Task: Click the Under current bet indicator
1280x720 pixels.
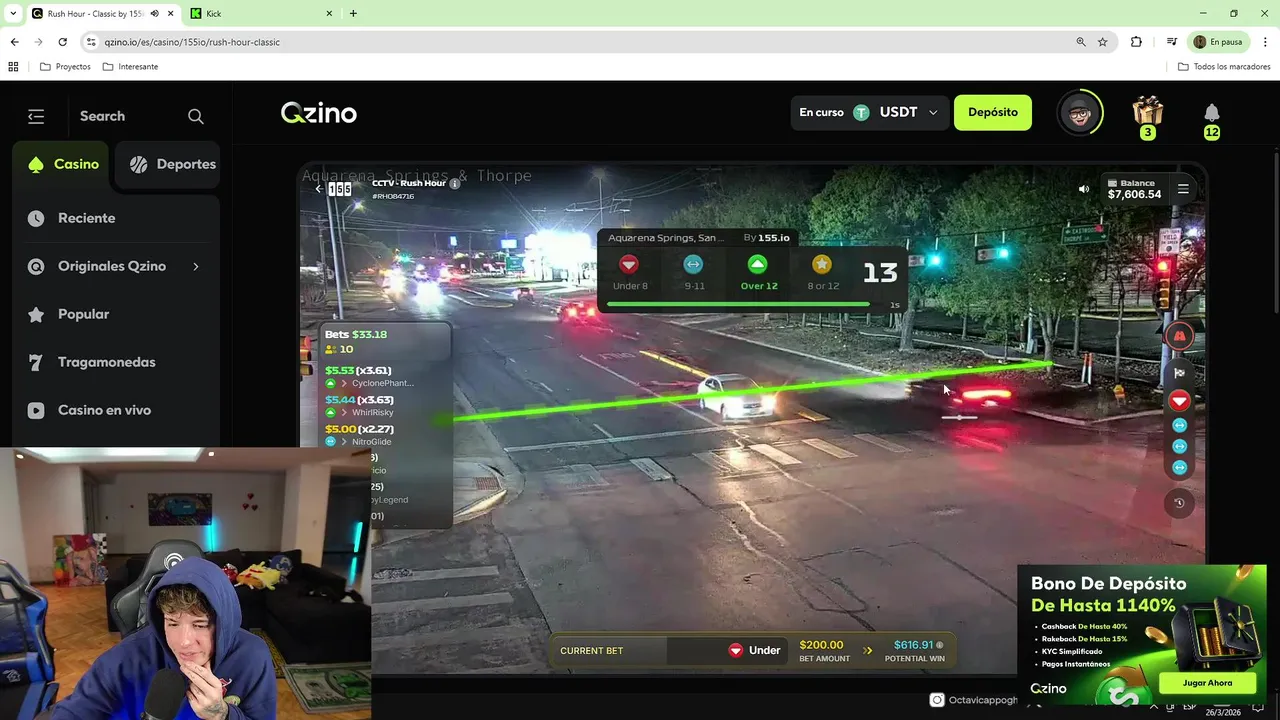Action: pos(755,650)
